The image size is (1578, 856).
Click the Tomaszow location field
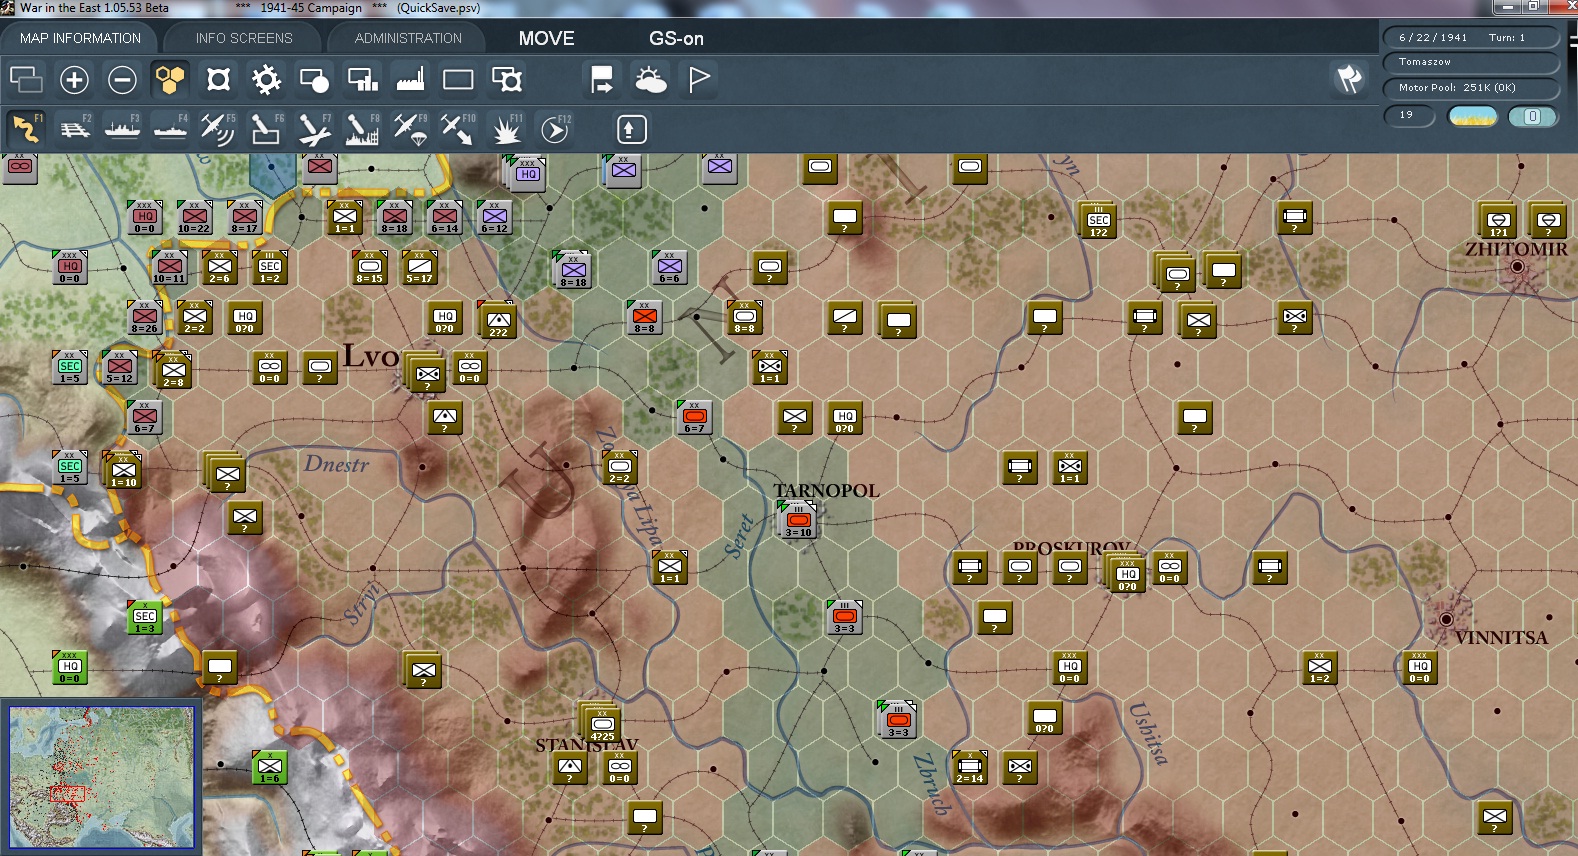[1471, 62]
